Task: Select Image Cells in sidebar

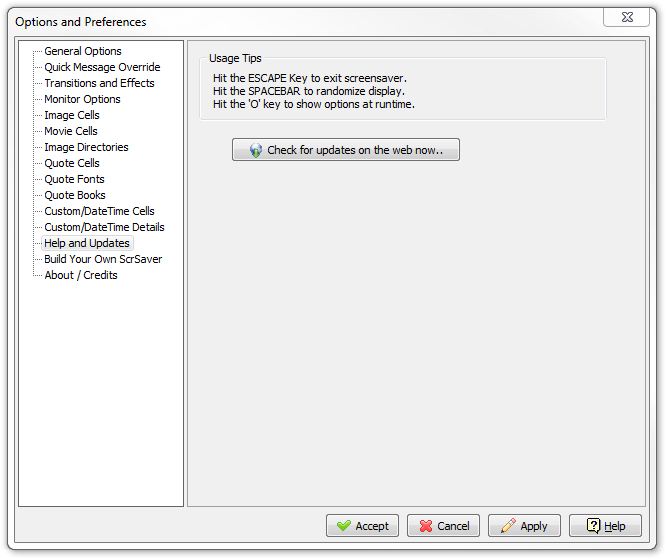Action: coord(72,115)
